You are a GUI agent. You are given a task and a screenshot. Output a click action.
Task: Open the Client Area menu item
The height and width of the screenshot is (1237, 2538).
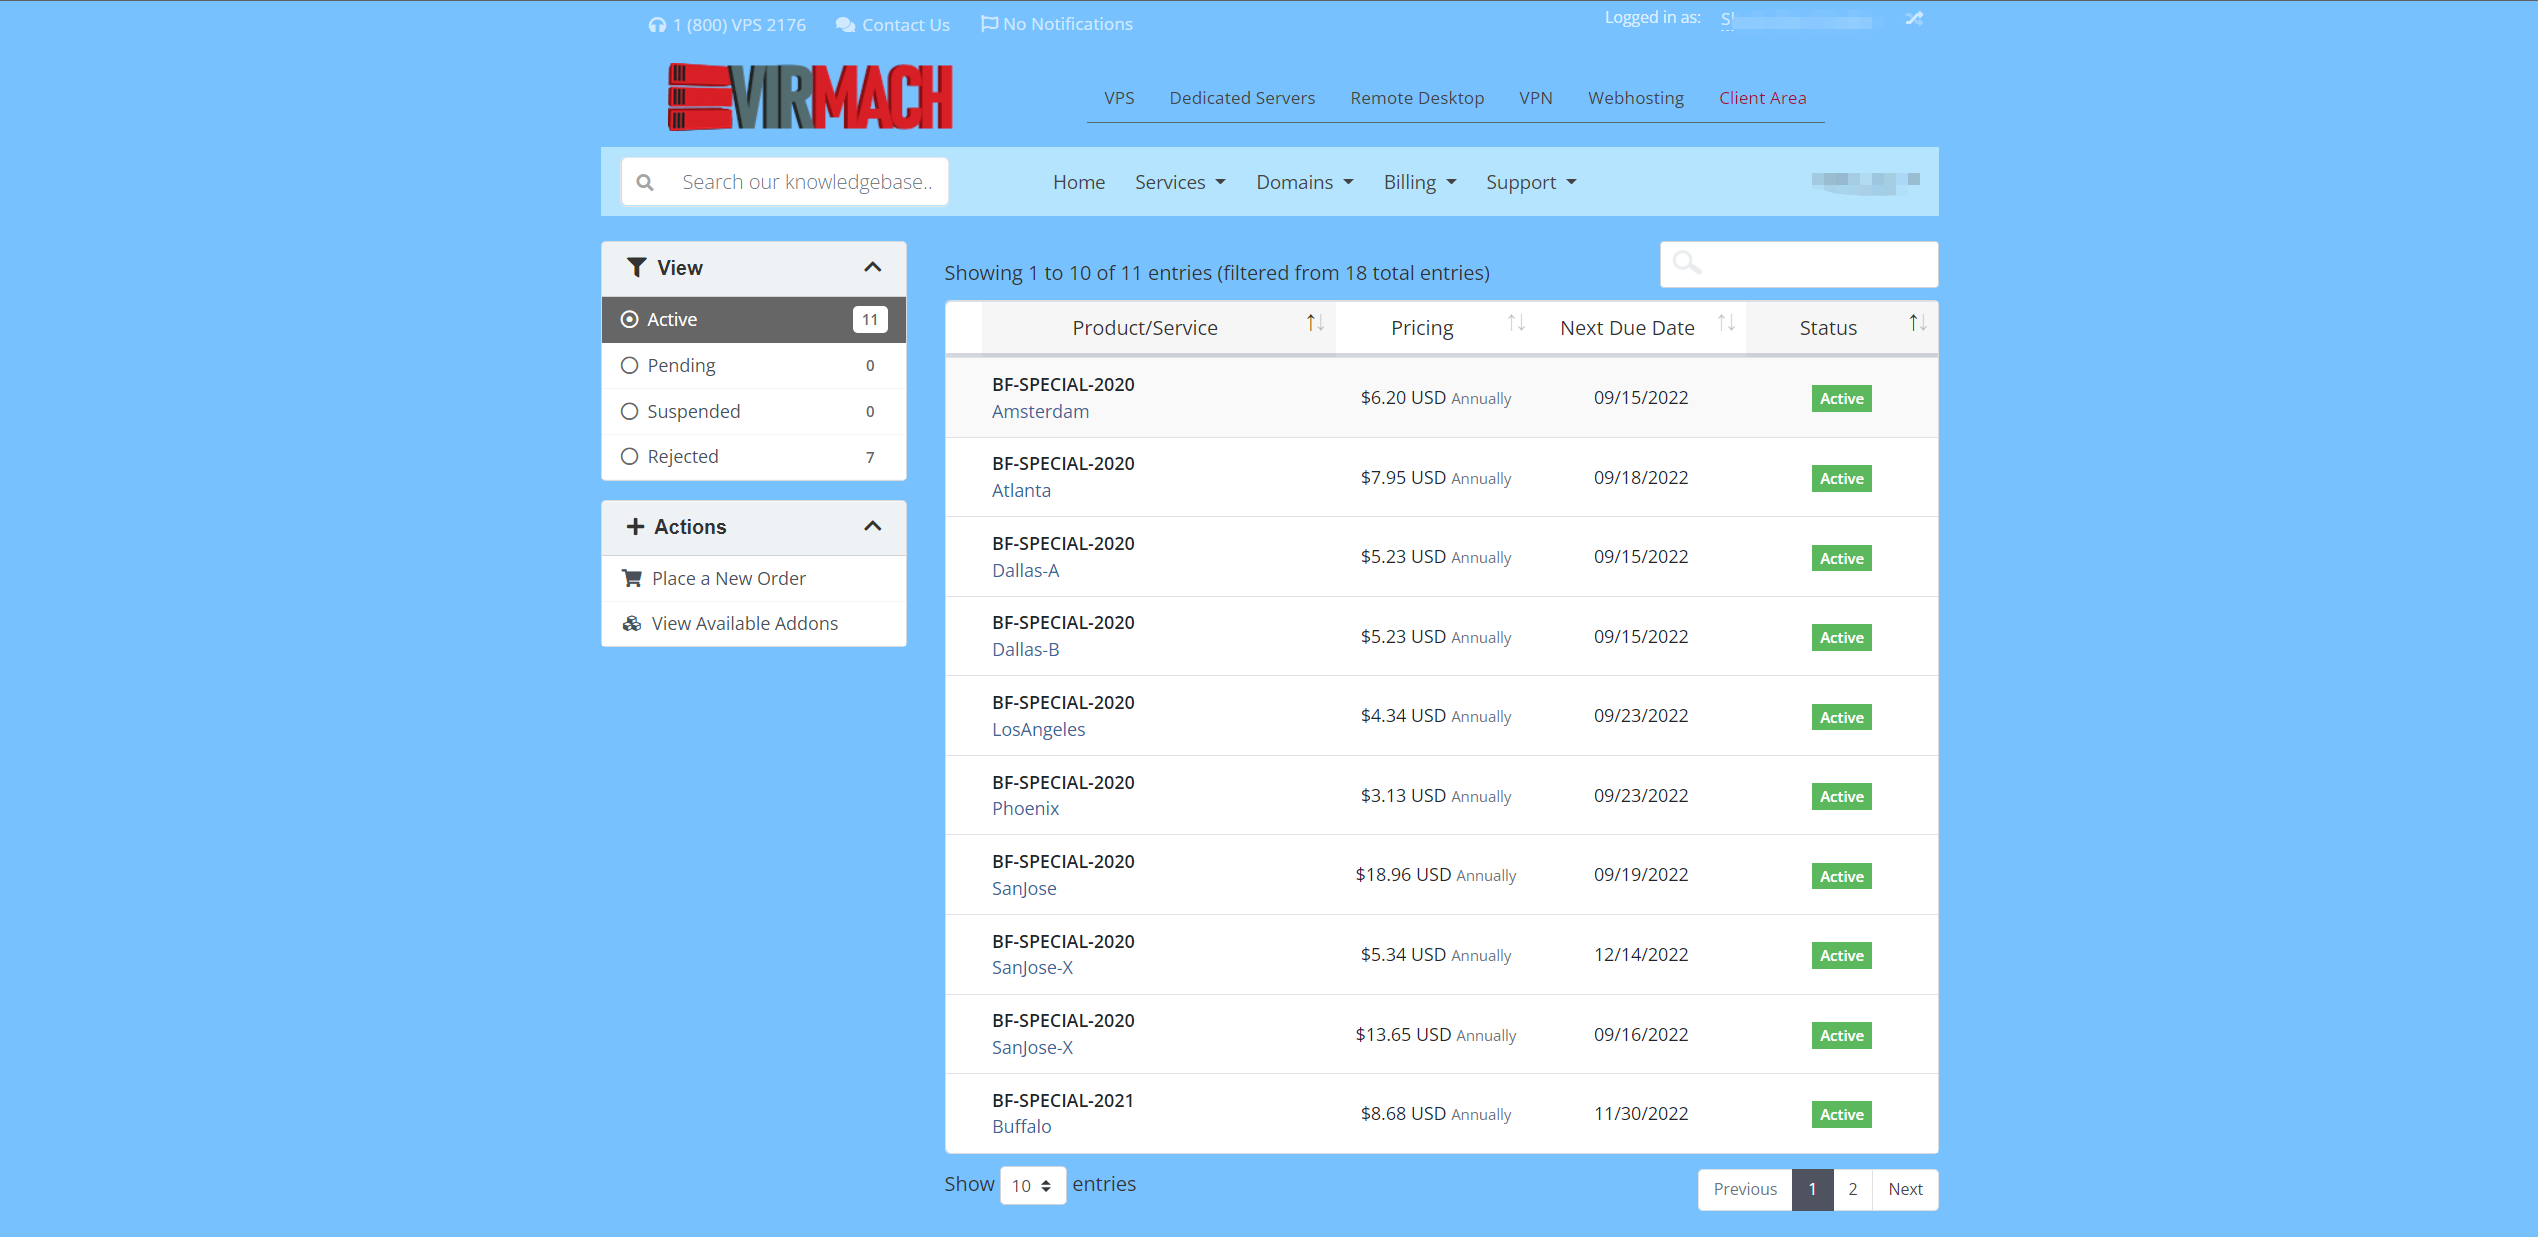tap(1763, 98)
